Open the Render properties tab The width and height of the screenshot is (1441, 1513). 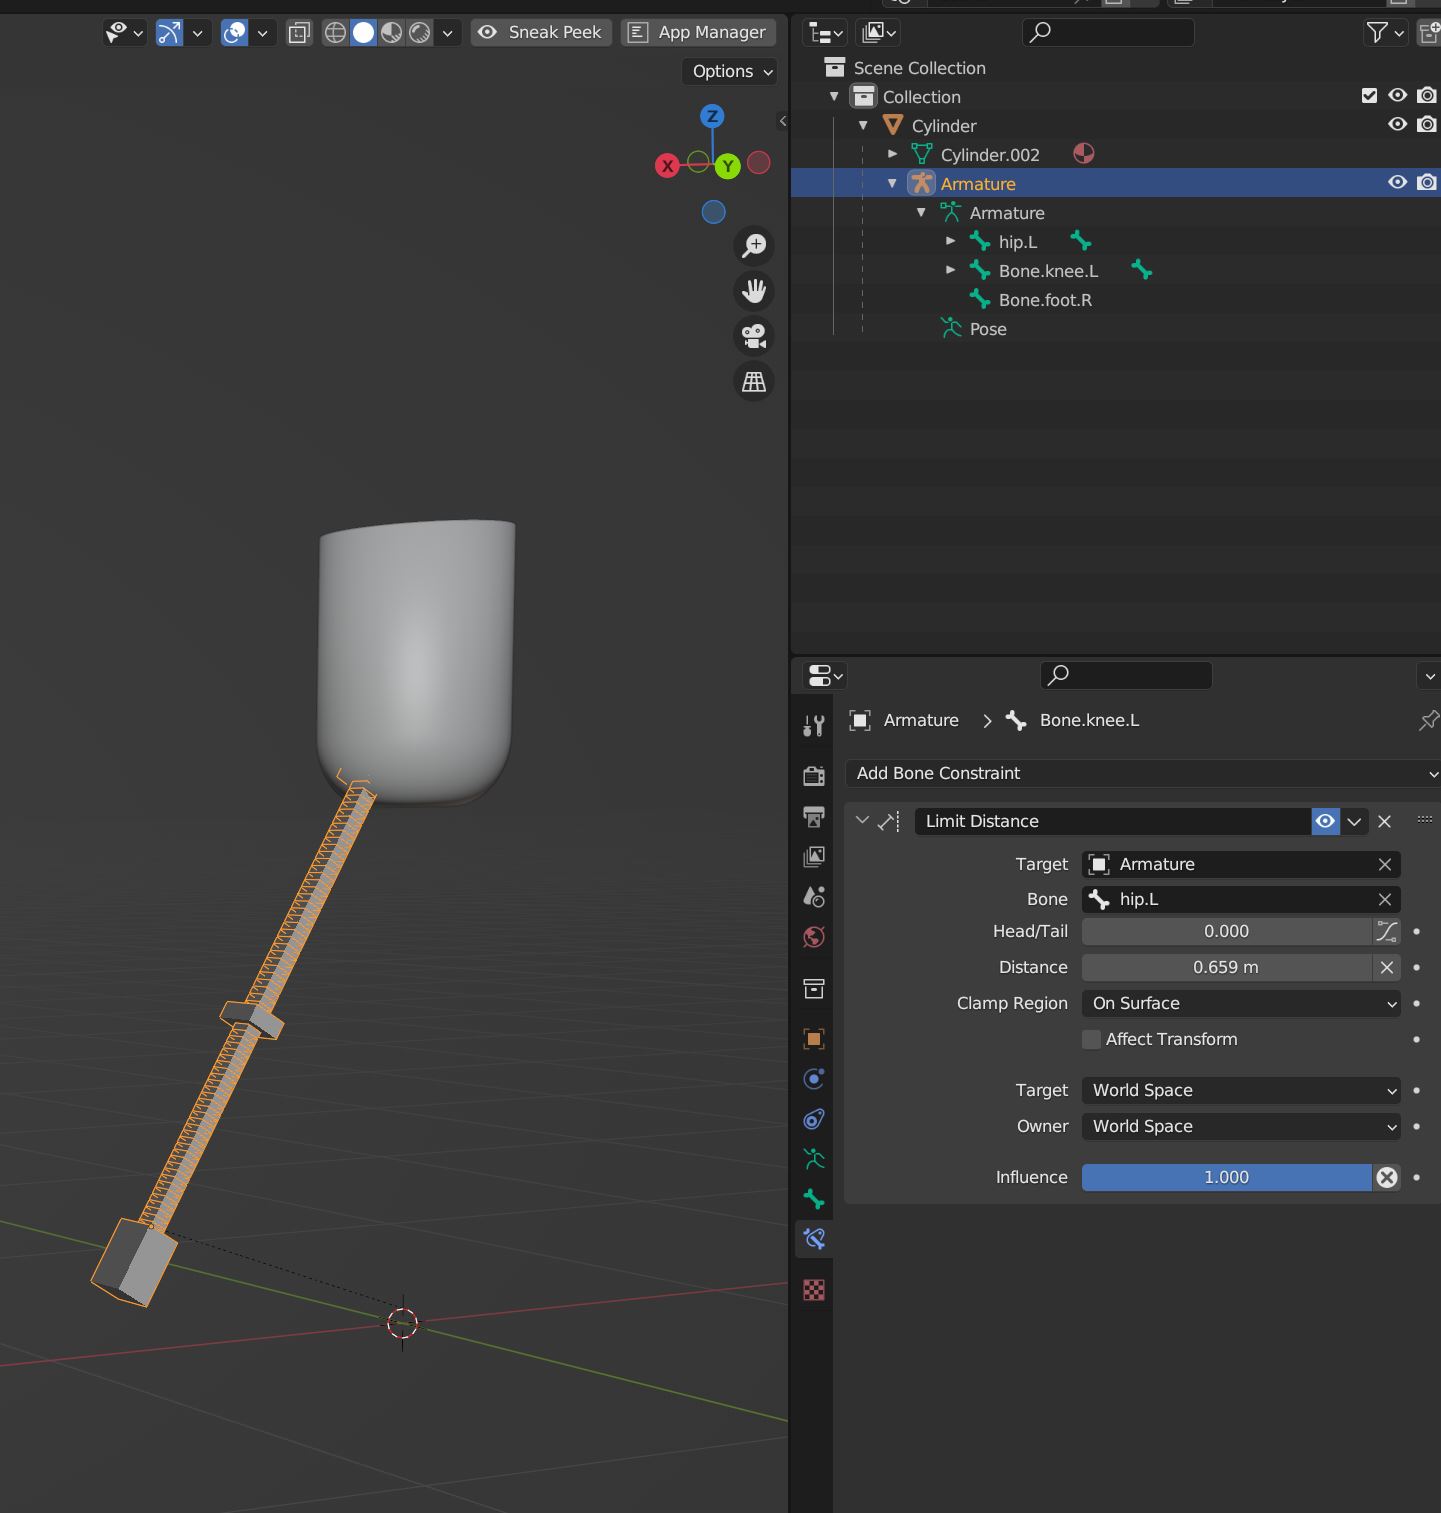coord(814,776)
